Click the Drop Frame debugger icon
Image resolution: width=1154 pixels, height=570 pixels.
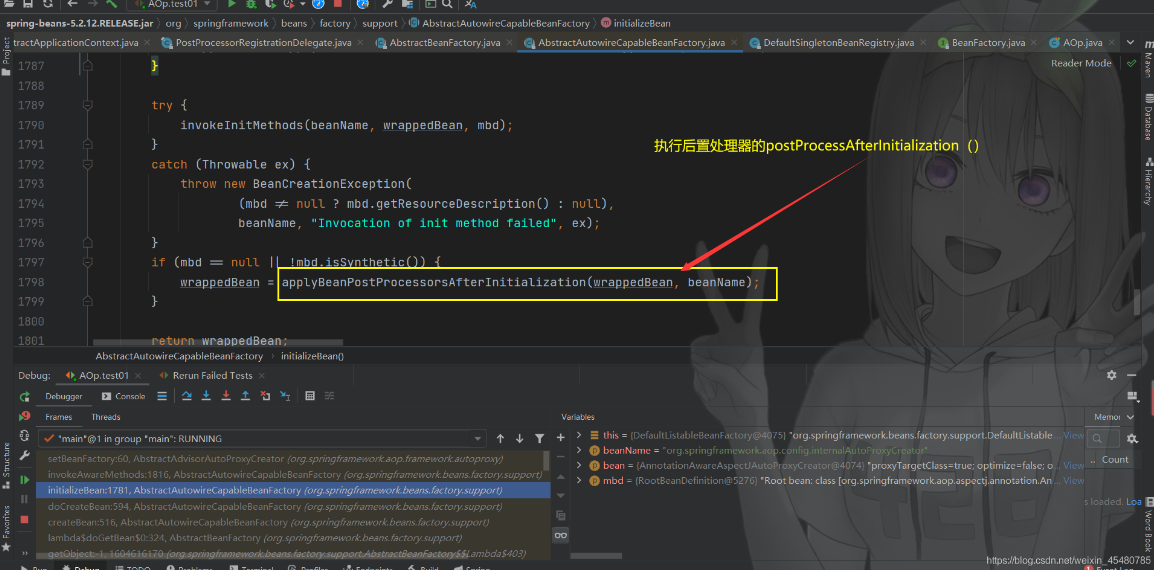click(x=266, y=396)
